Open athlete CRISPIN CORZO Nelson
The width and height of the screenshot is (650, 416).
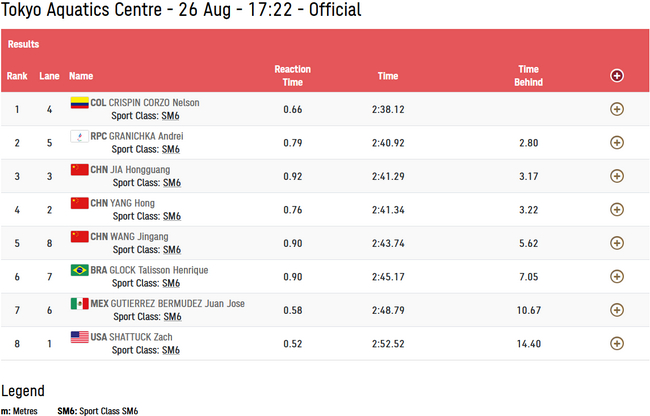click(x=154, y=103)
